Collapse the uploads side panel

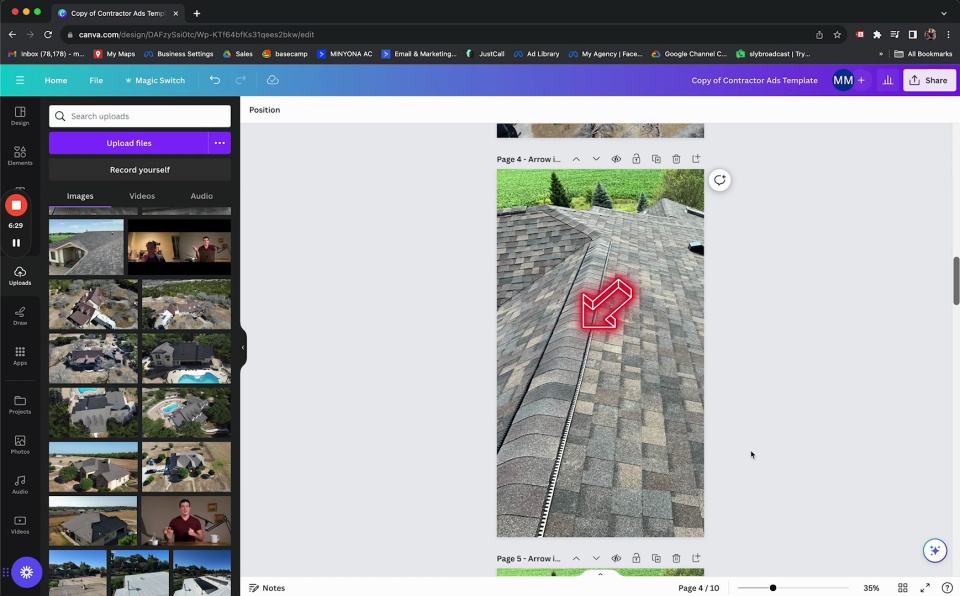243,348
